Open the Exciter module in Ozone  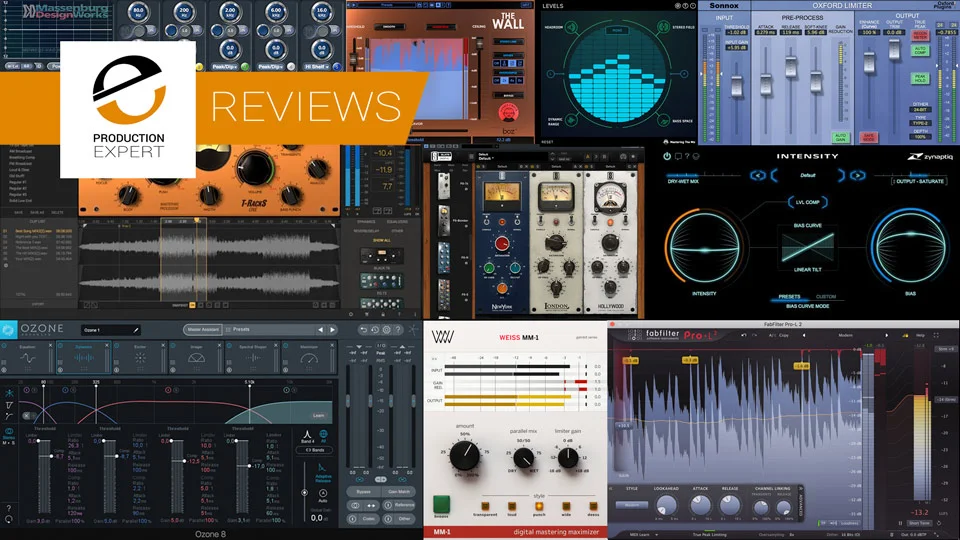coord(140,357)
